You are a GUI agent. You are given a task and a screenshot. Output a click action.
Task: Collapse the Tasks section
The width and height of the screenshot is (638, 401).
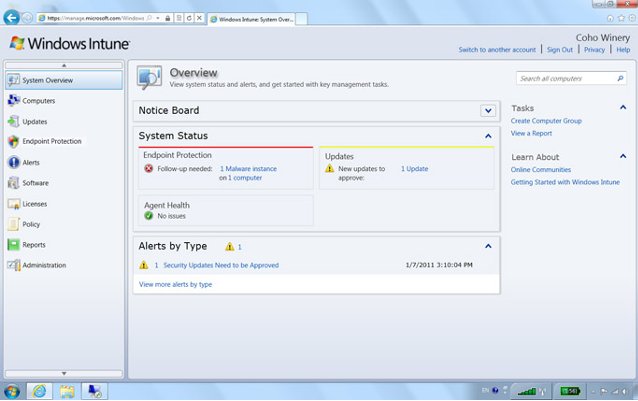coord(623,107)
